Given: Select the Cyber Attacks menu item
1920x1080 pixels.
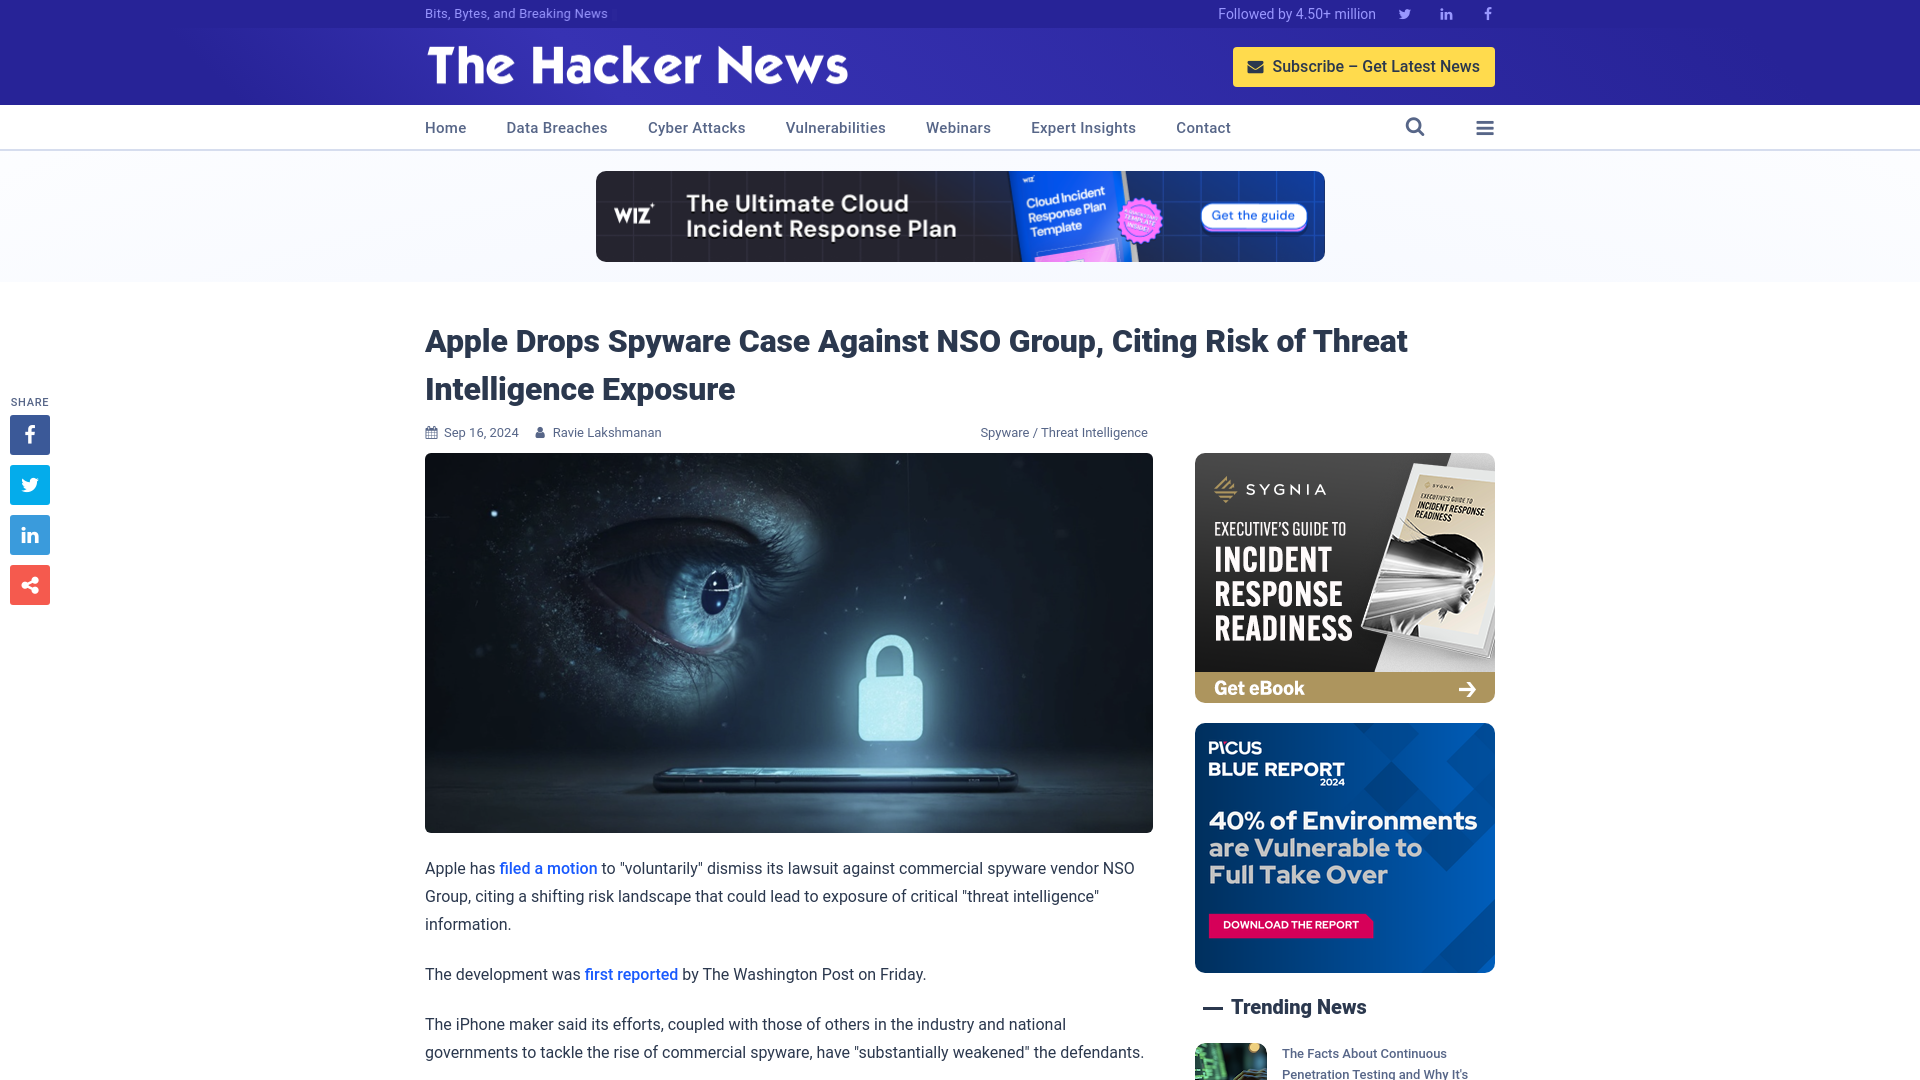Looking at the screenshot, I should [x=696, y=127].
